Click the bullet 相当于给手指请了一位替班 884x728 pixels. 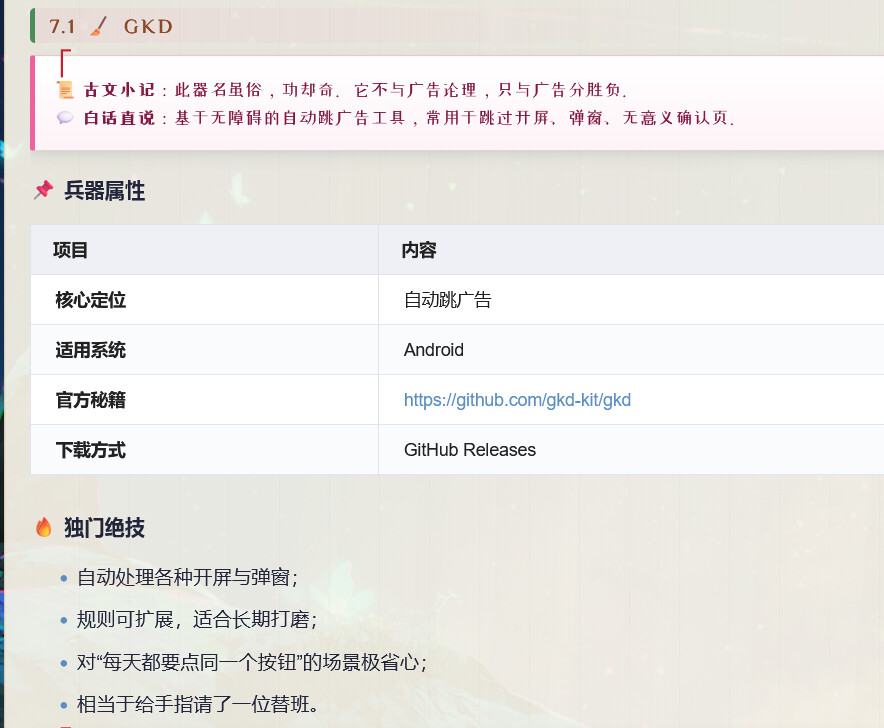click(197, 704)
